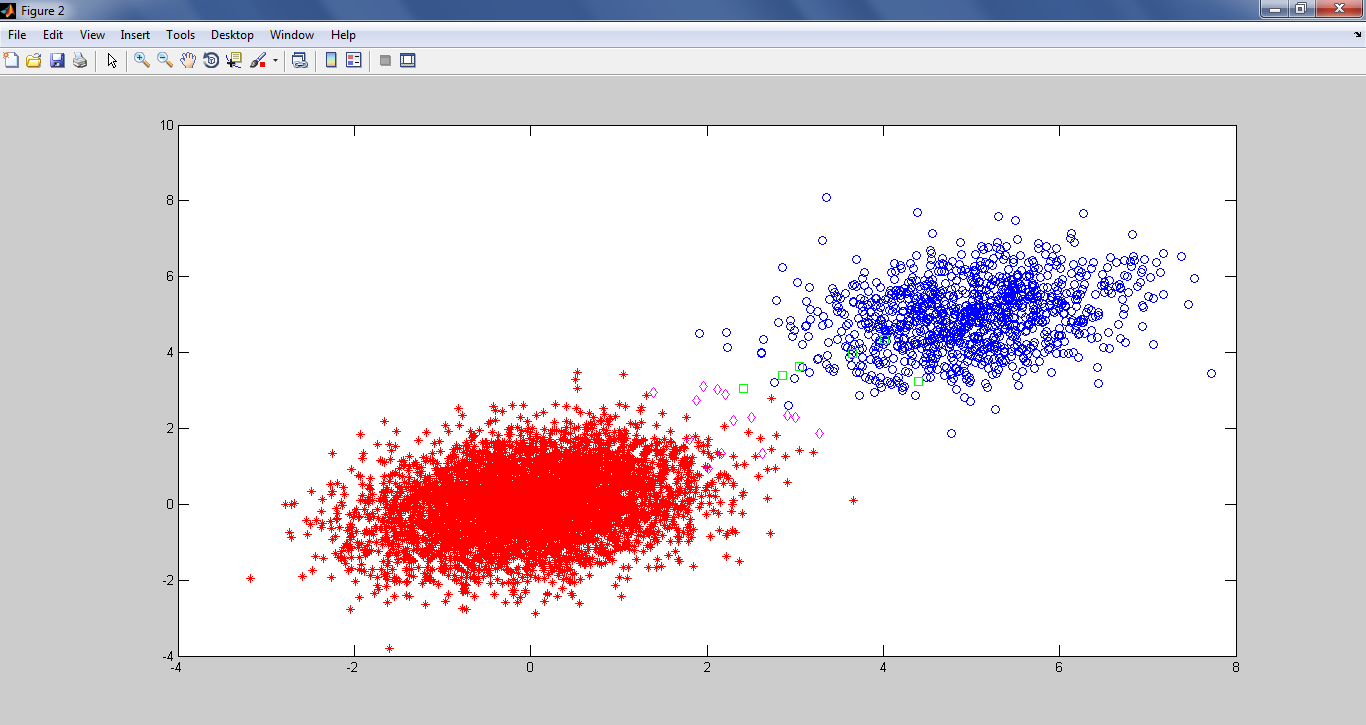Save the figure with the floppy disk icon
Viewport: 1366px width, 725px height.
point(57,60)
